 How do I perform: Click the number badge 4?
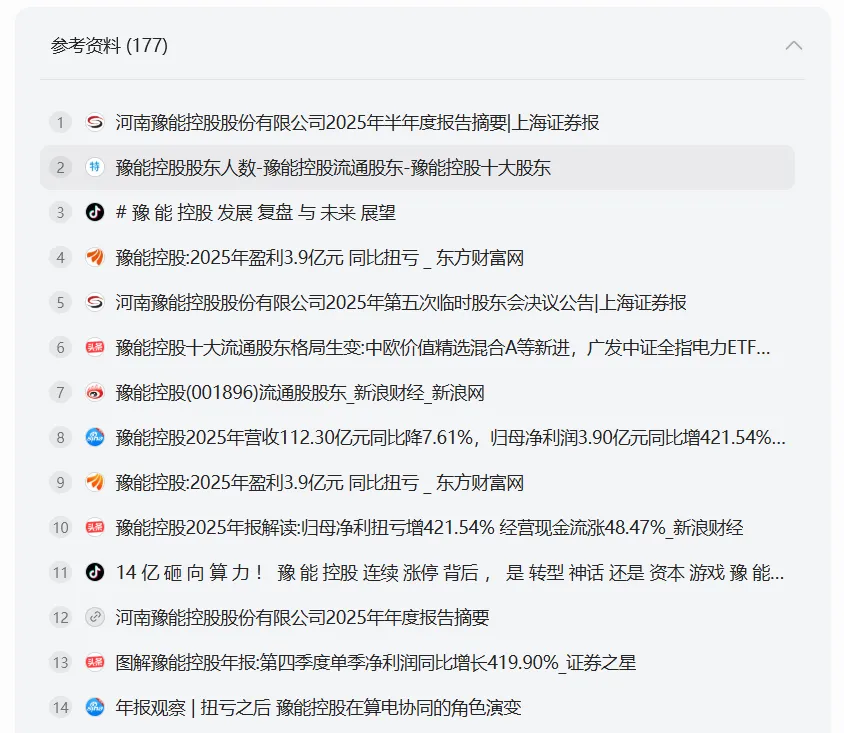[60, 257]
